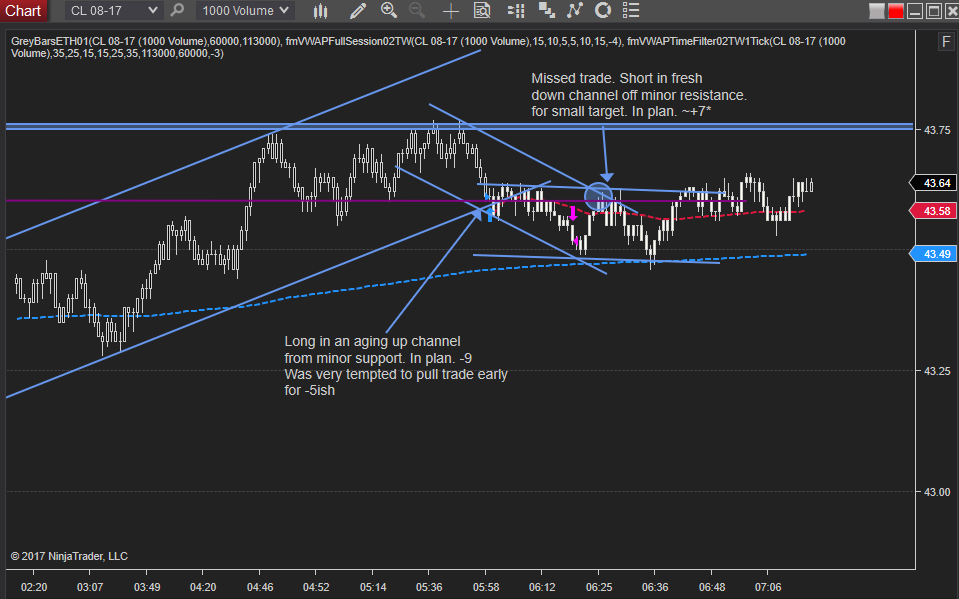This screenshot has width=959, height=599.
Task: Click the red link window square
Action: (x=895, y=11)
